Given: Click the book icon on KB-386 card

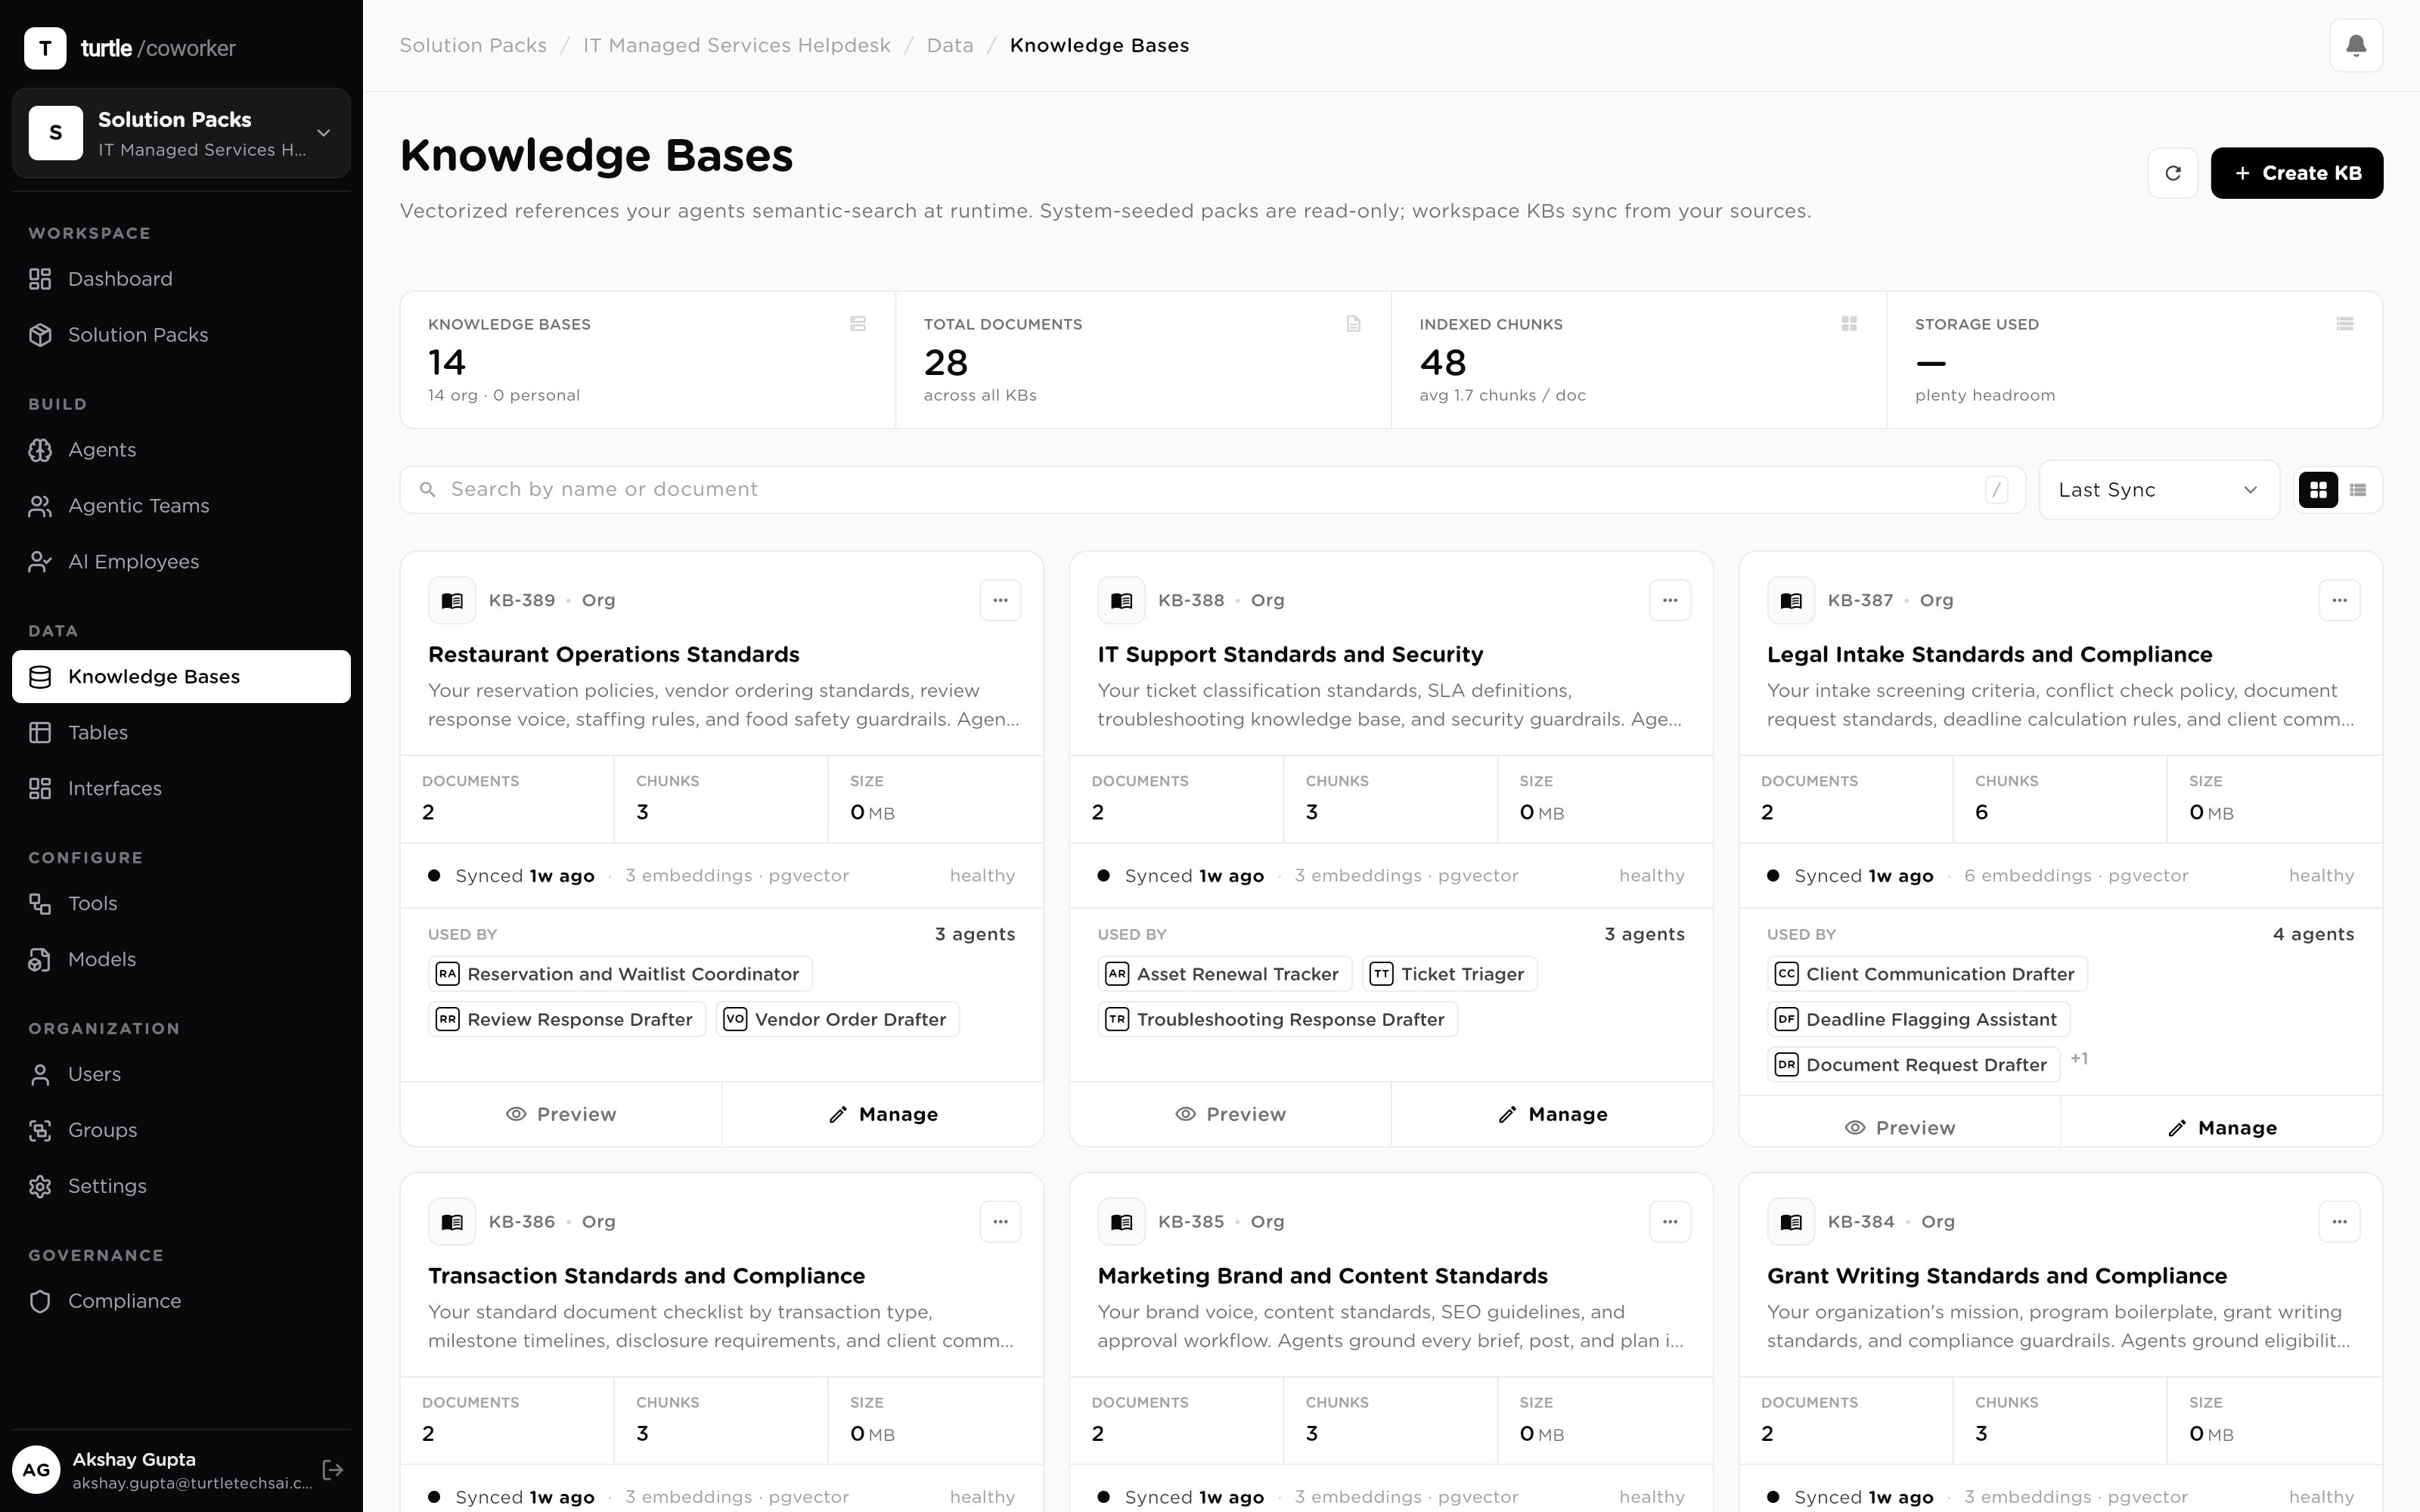Looking at the screenshot, I should 452,1222.
